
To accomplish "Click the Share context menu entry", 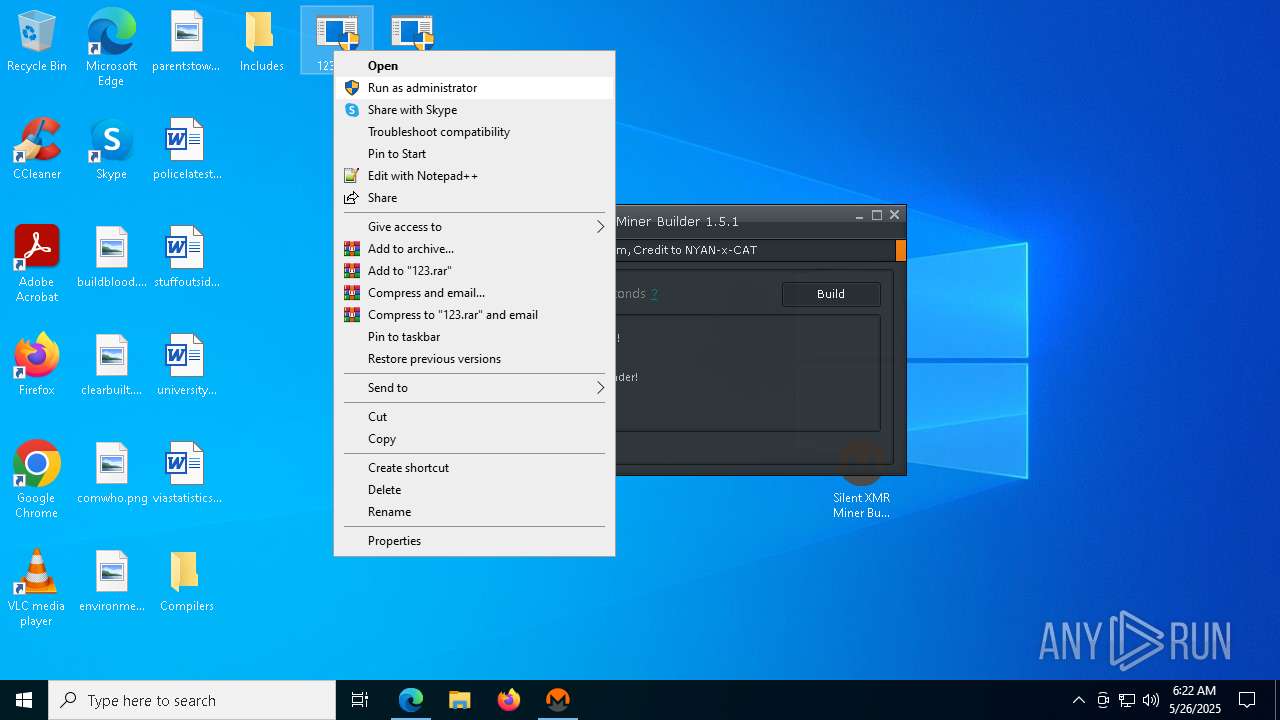I will pyautogui.click(x=474, y=198).
